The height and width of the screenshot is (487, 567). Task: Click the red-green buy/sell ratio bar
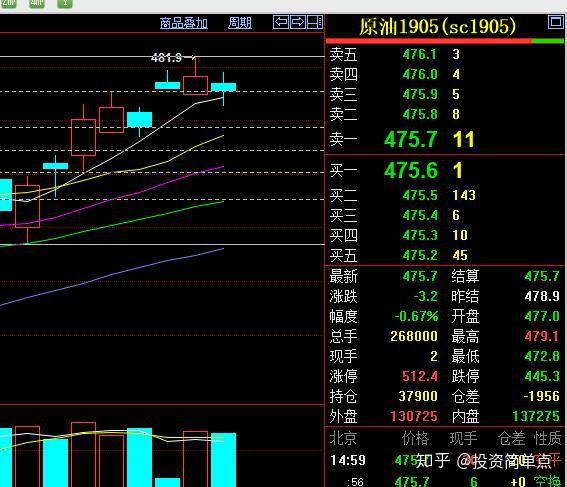click(x=445, y=41)
